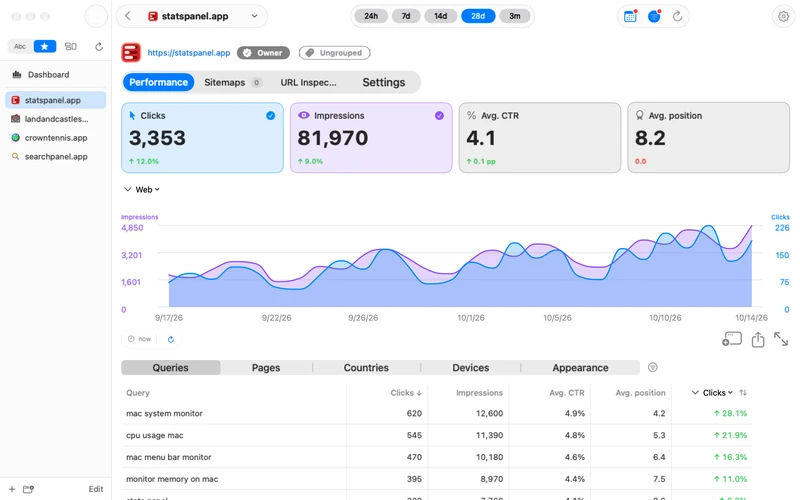Switch sidebar sorting to Abc

[x=20, y=46]
